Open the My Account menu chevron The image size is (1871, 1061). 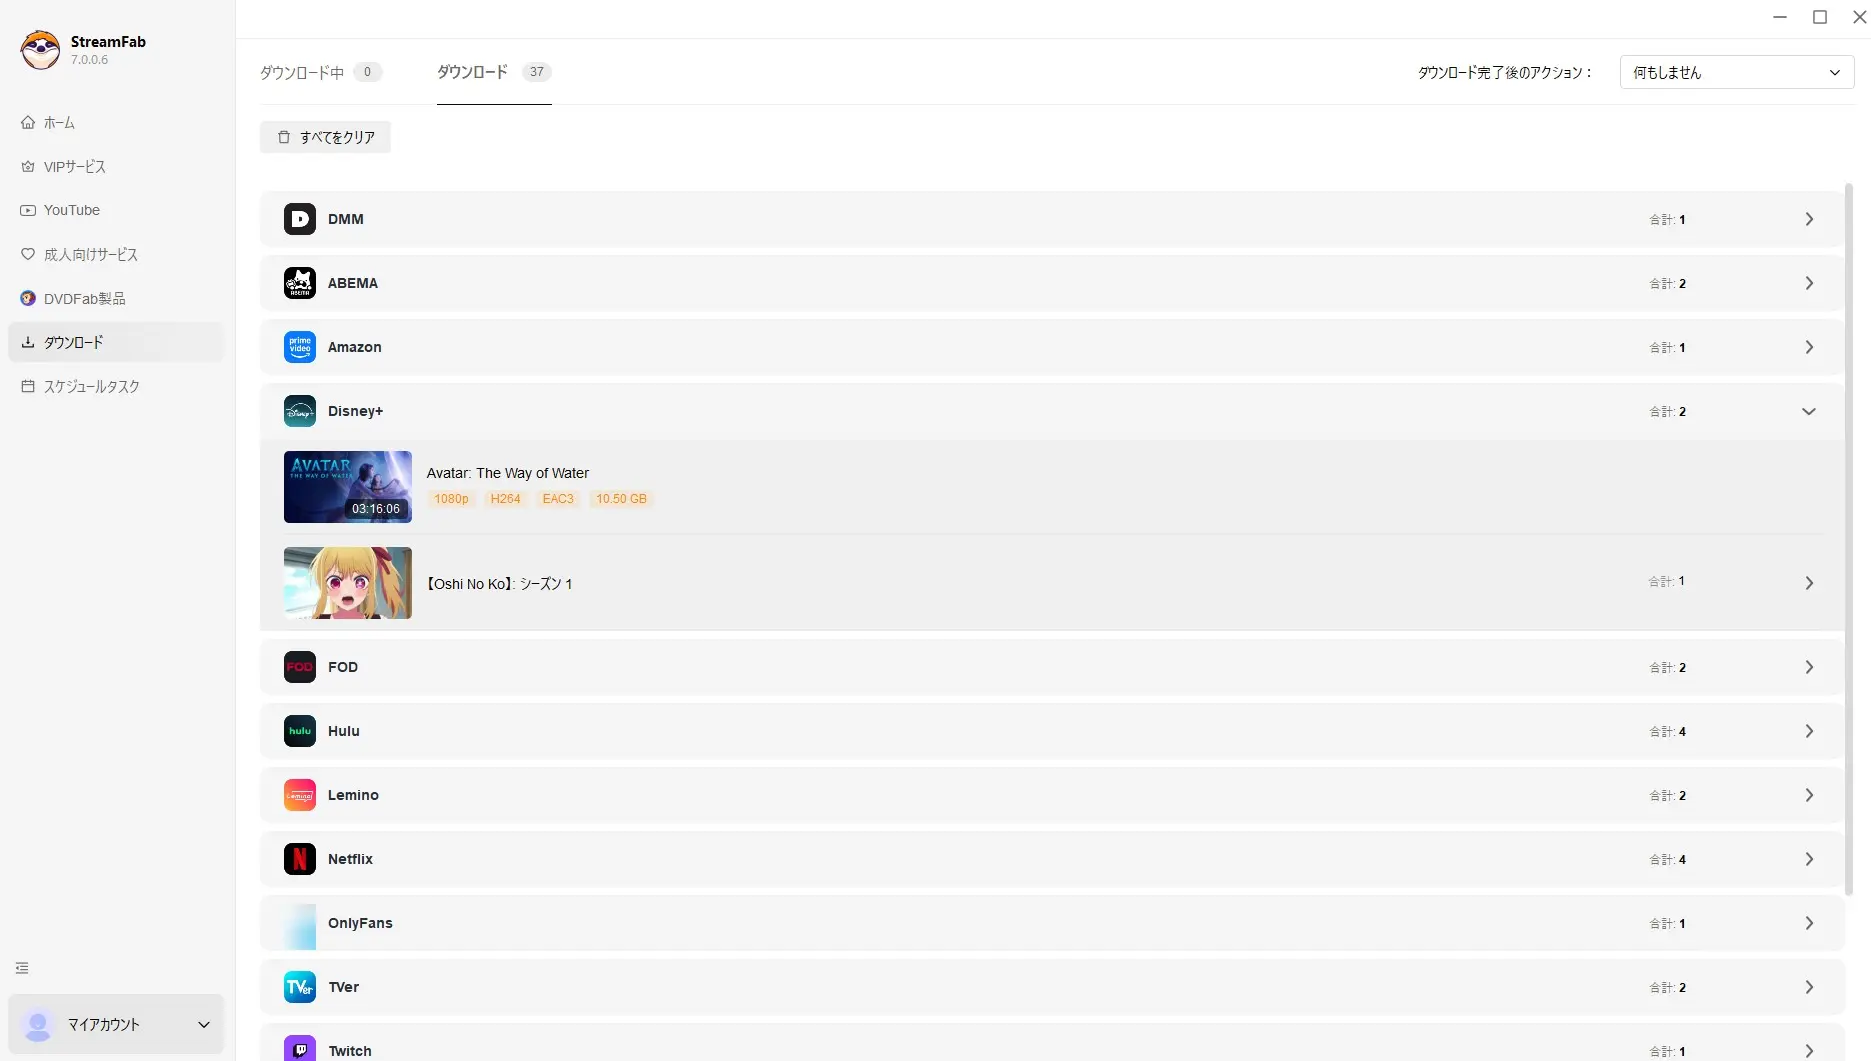point(204,1025)
